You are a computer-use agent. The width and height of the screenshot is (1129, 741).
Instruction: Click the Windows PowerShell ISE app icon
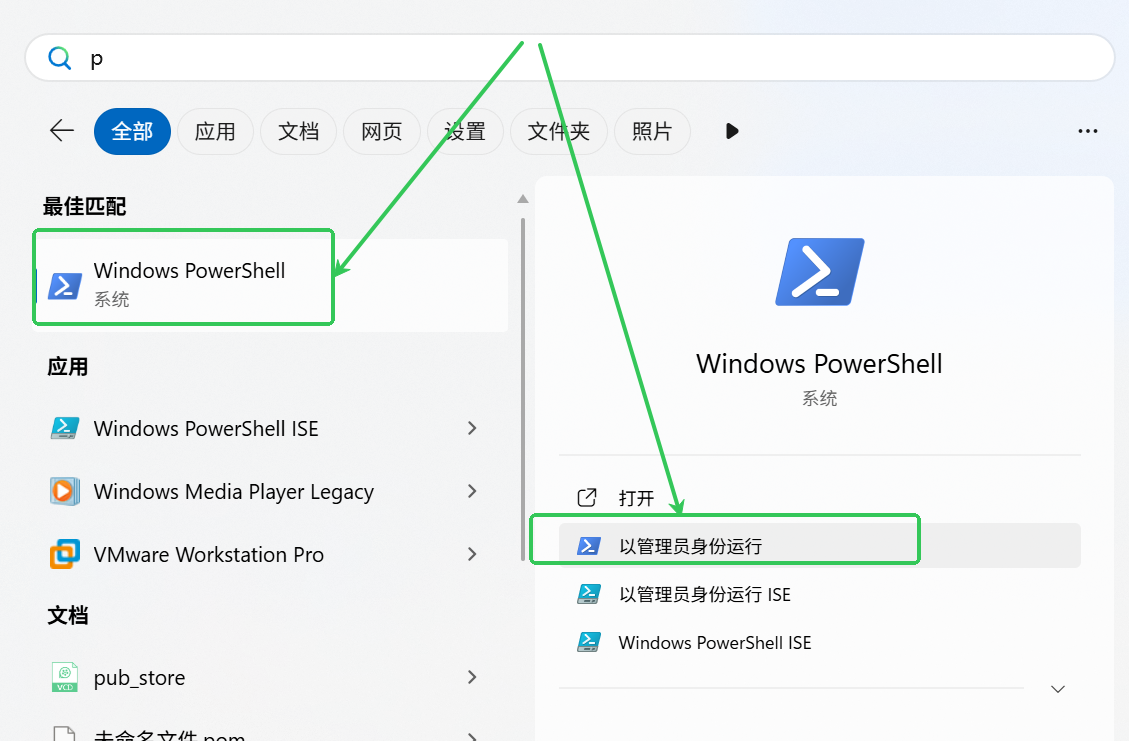tap(65, 428)
